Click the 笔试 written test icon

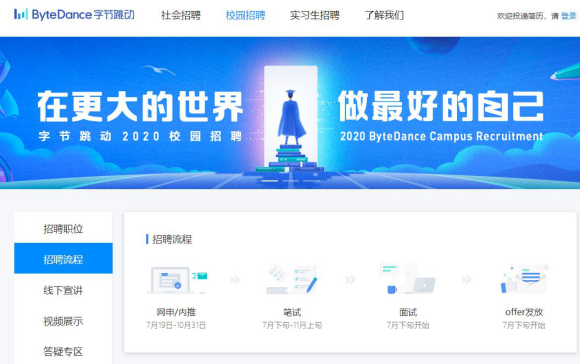click(292, 279)
